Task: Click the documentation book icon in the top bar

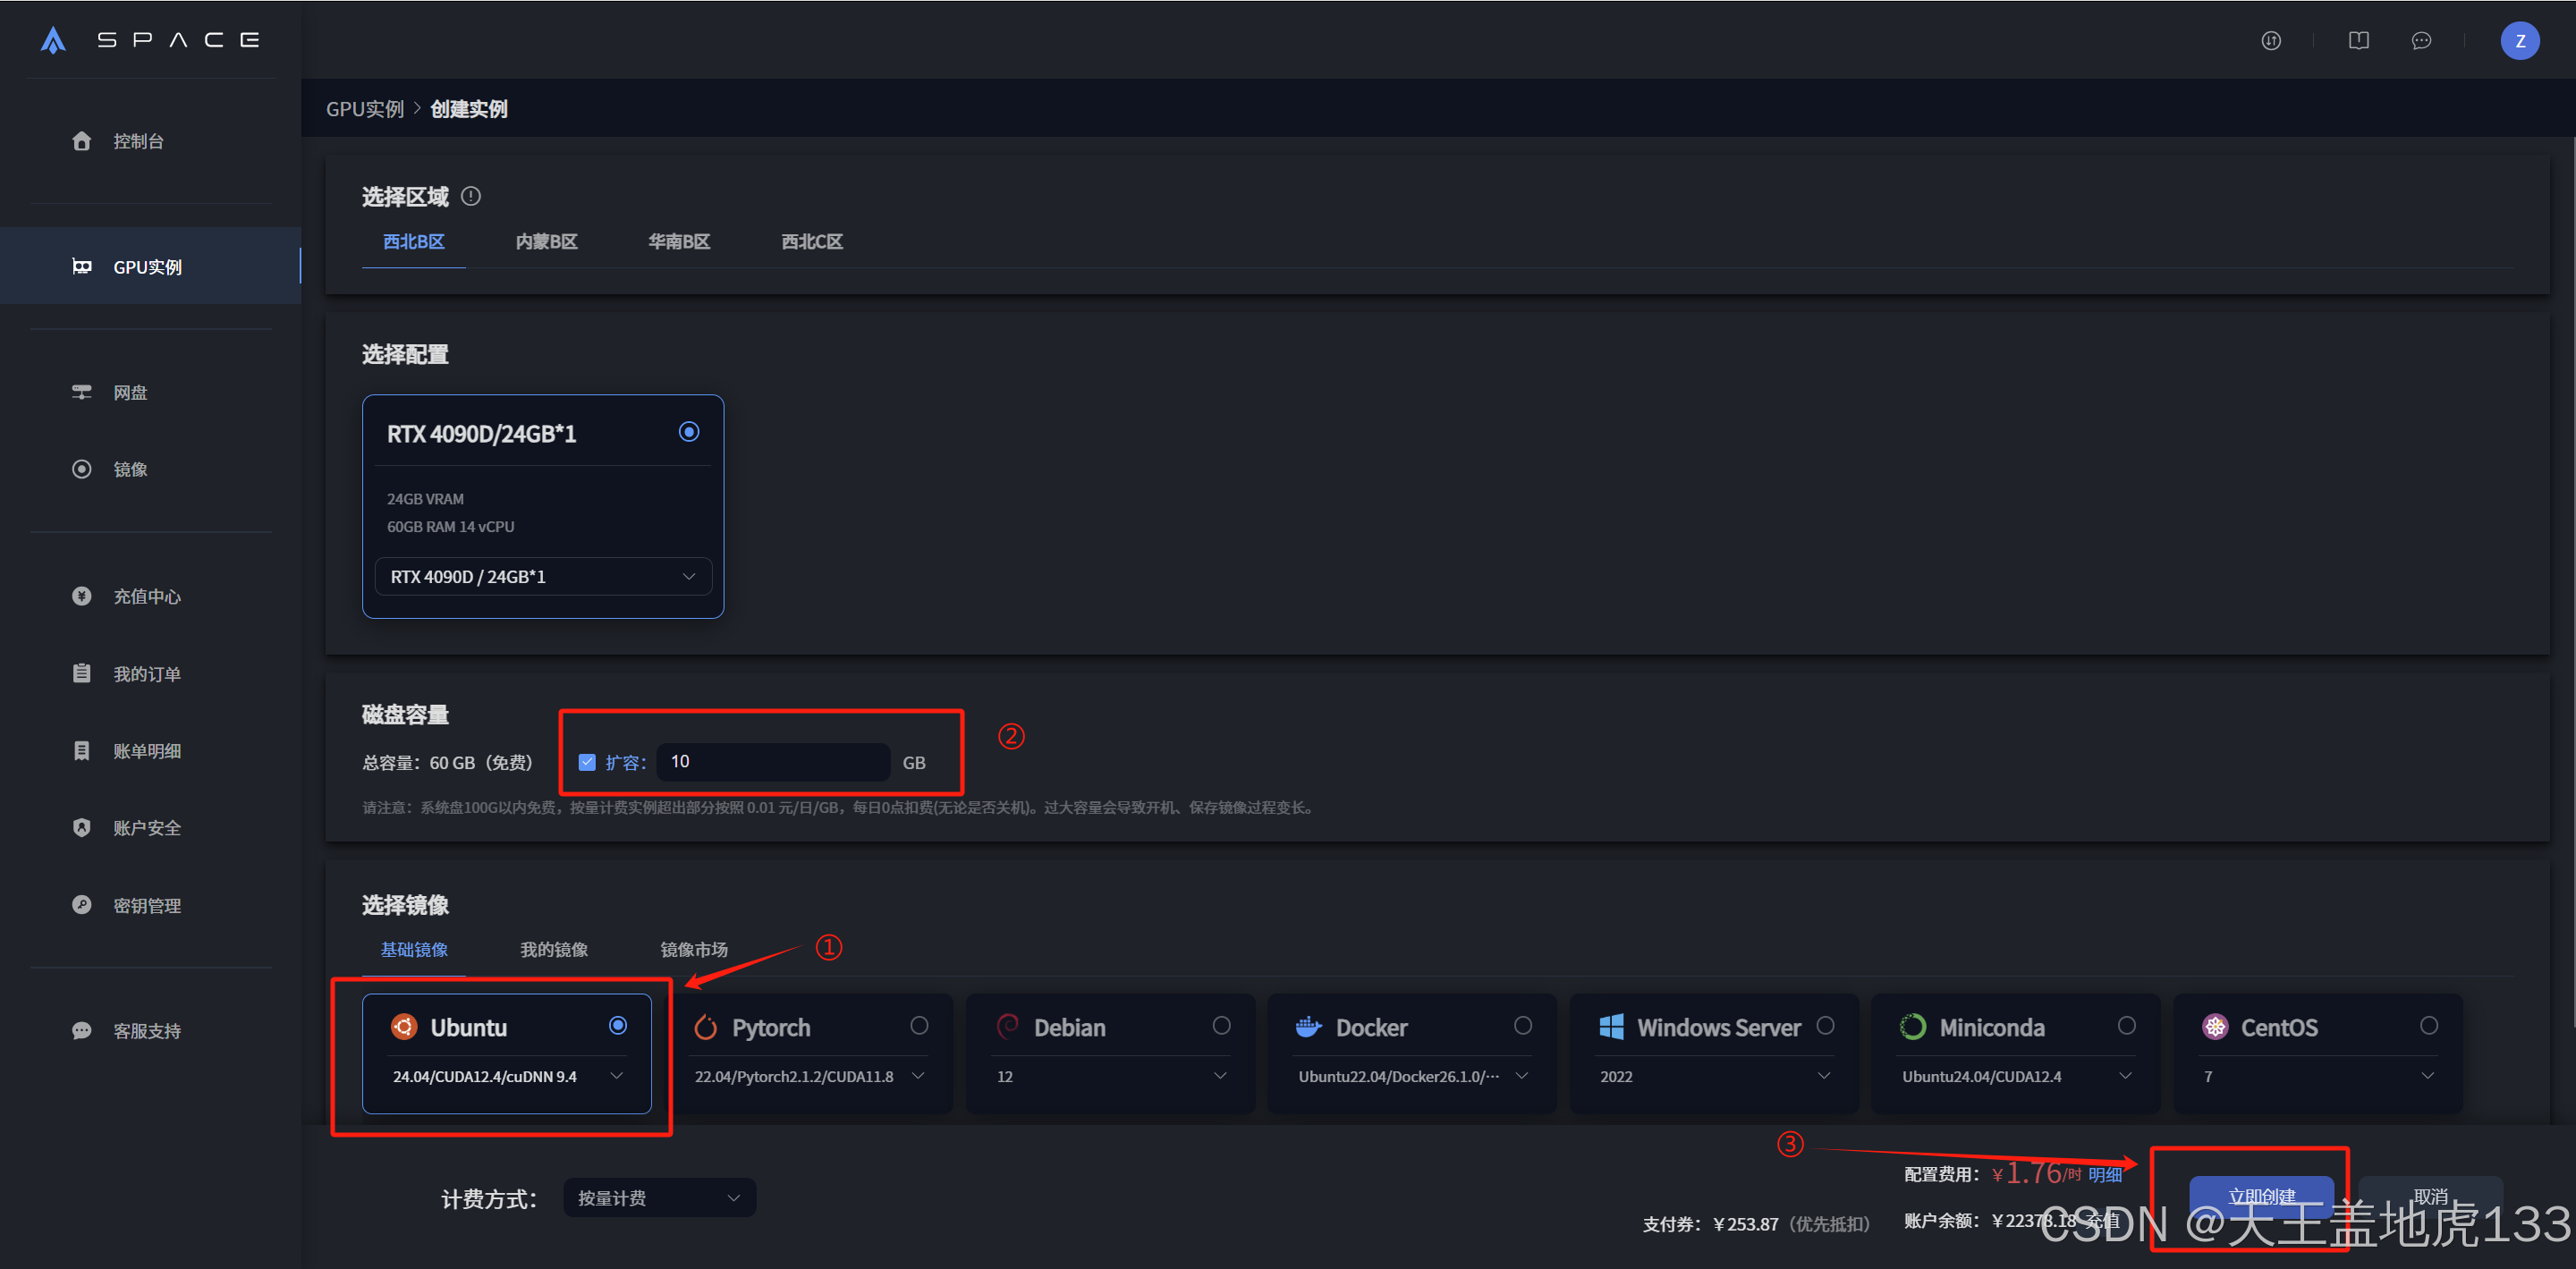Action: [x=2358, y=41]
